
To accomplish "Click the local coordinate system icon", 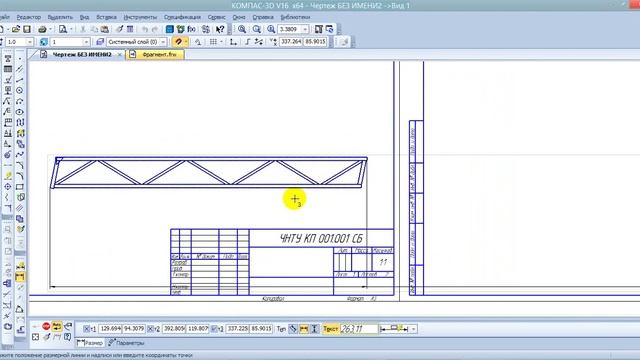I will click(233, 42).
